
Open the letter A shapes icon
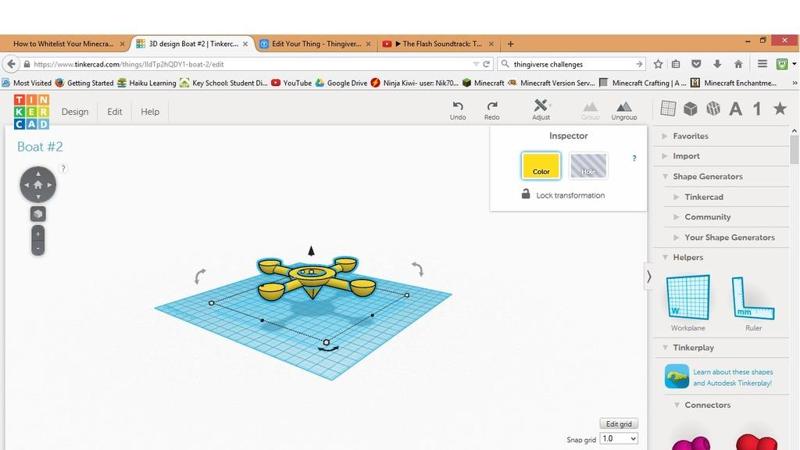[735, 109]
